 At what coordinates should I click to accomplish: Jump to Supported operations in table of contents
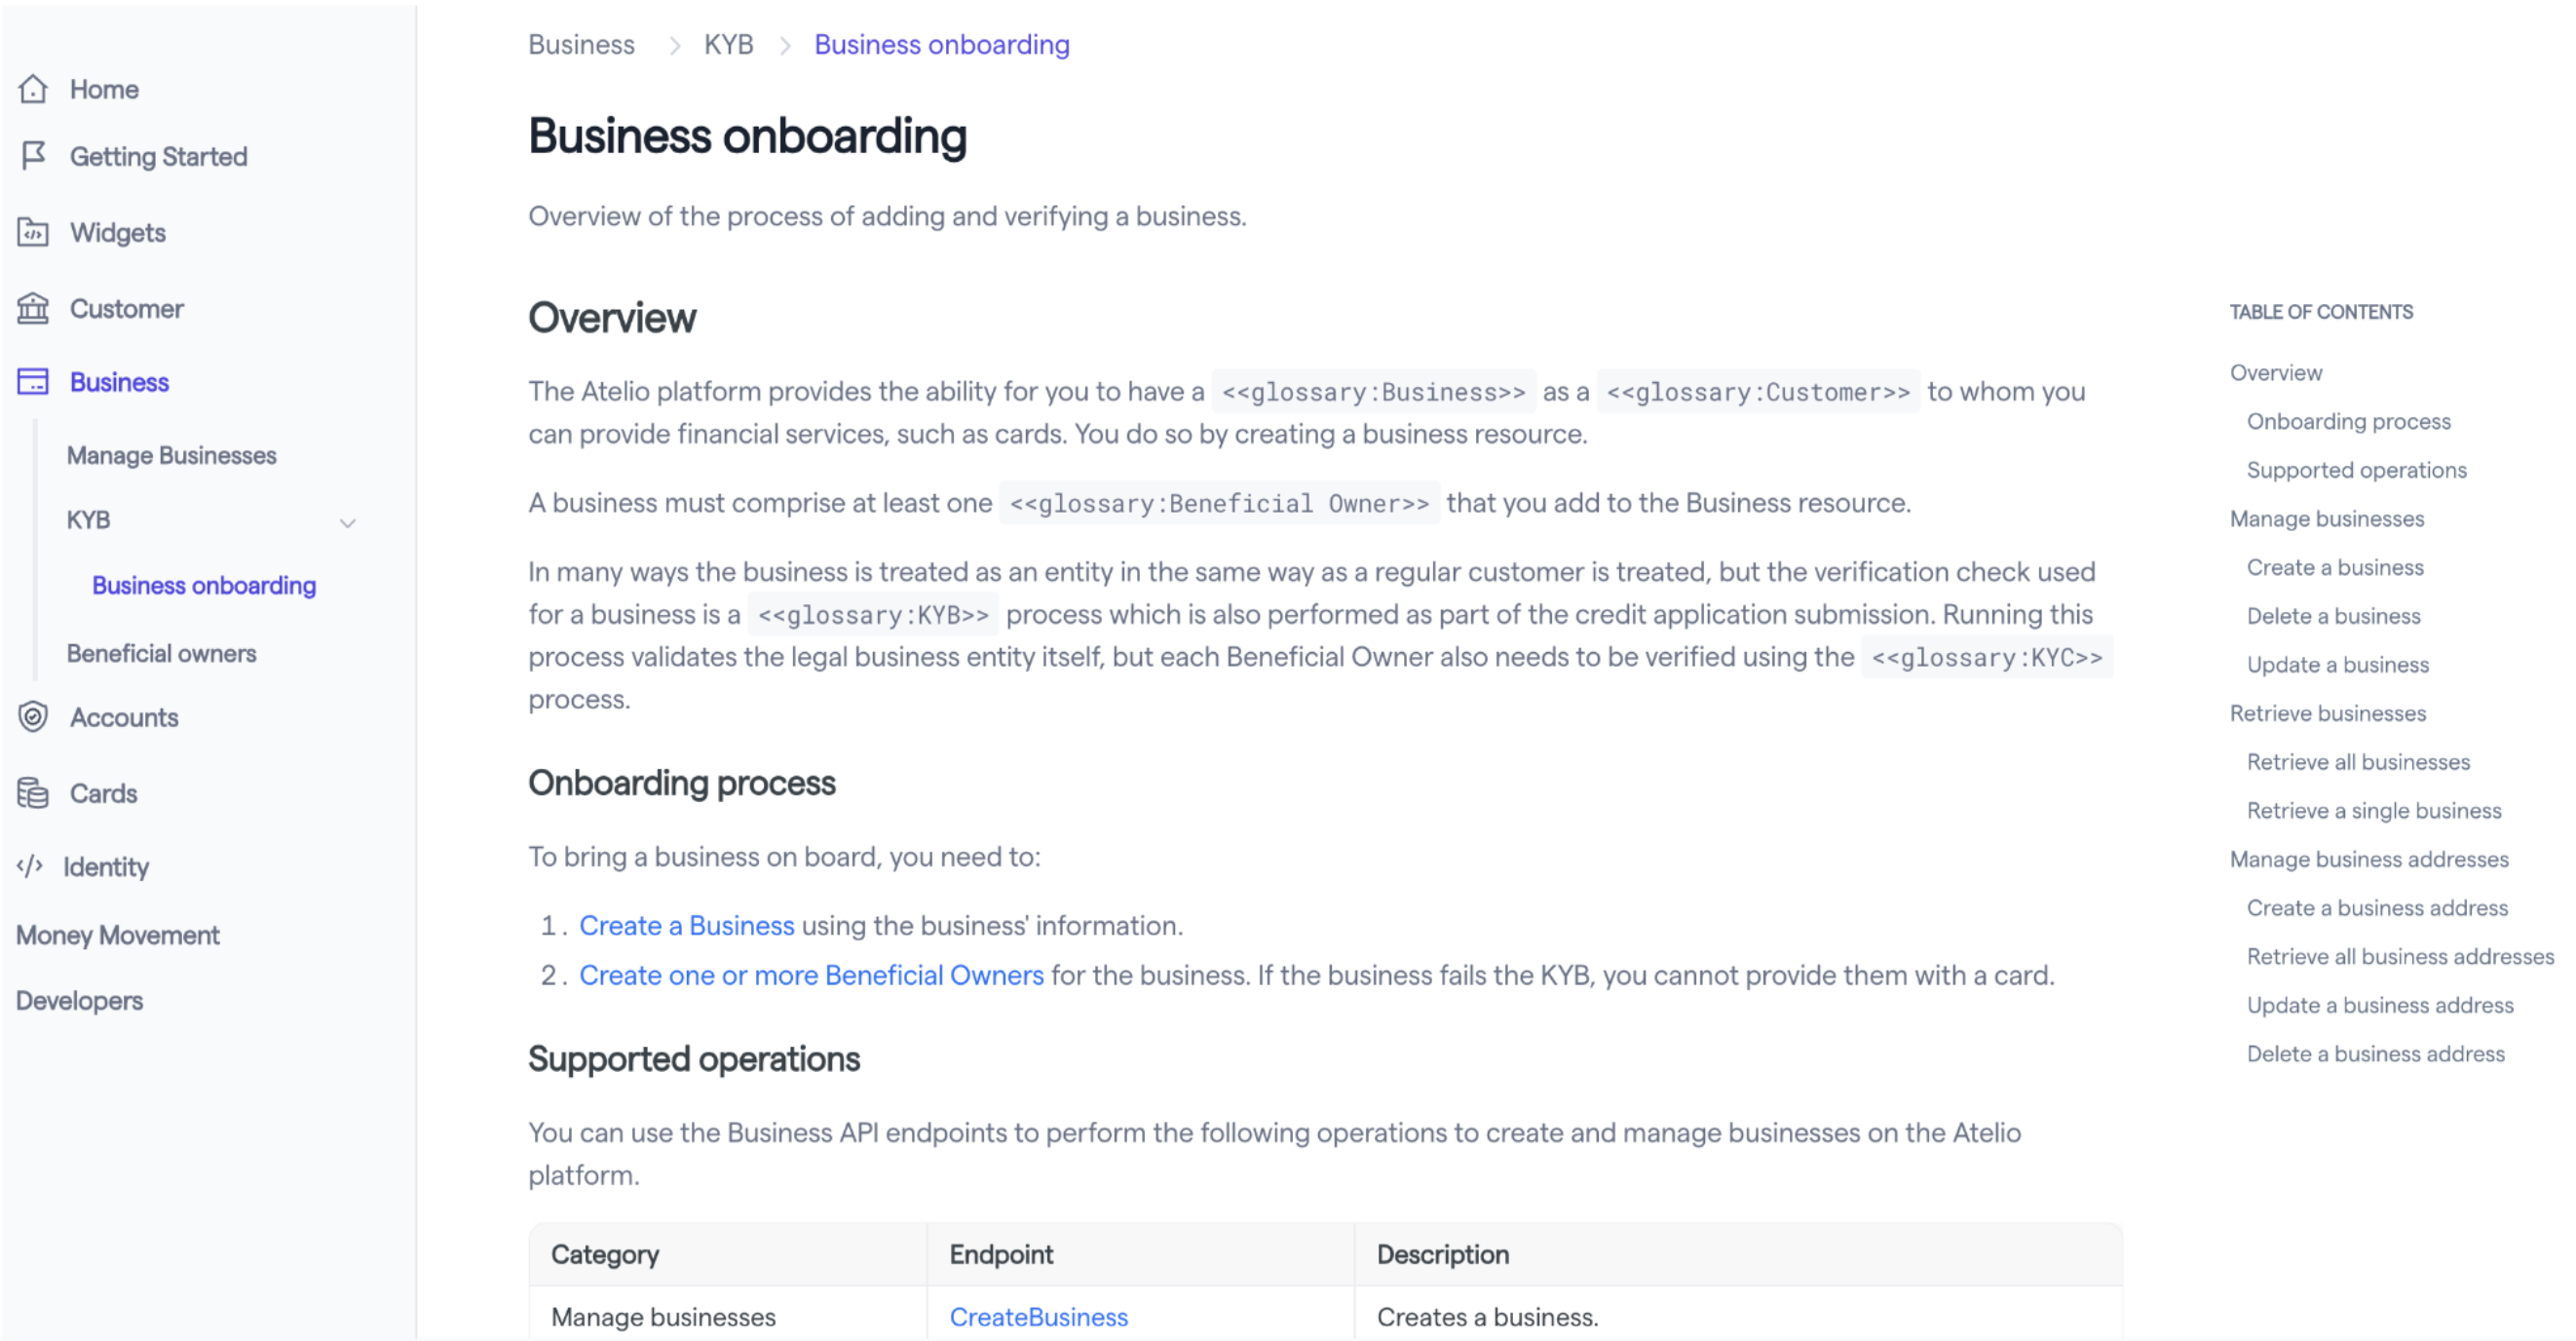(2357, 470)
